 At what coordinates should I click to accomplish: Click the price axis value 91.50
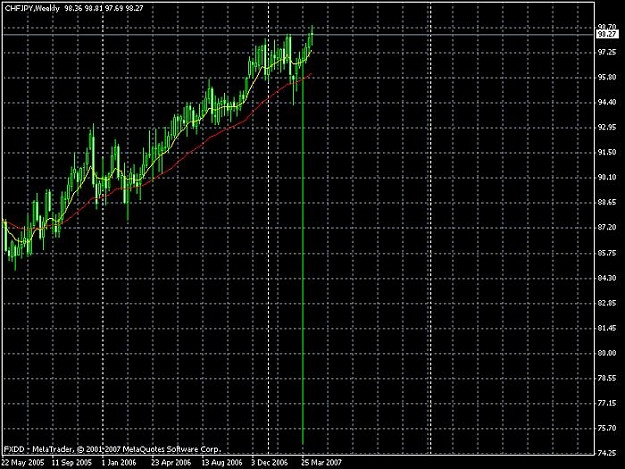click(x=607, y=153)
